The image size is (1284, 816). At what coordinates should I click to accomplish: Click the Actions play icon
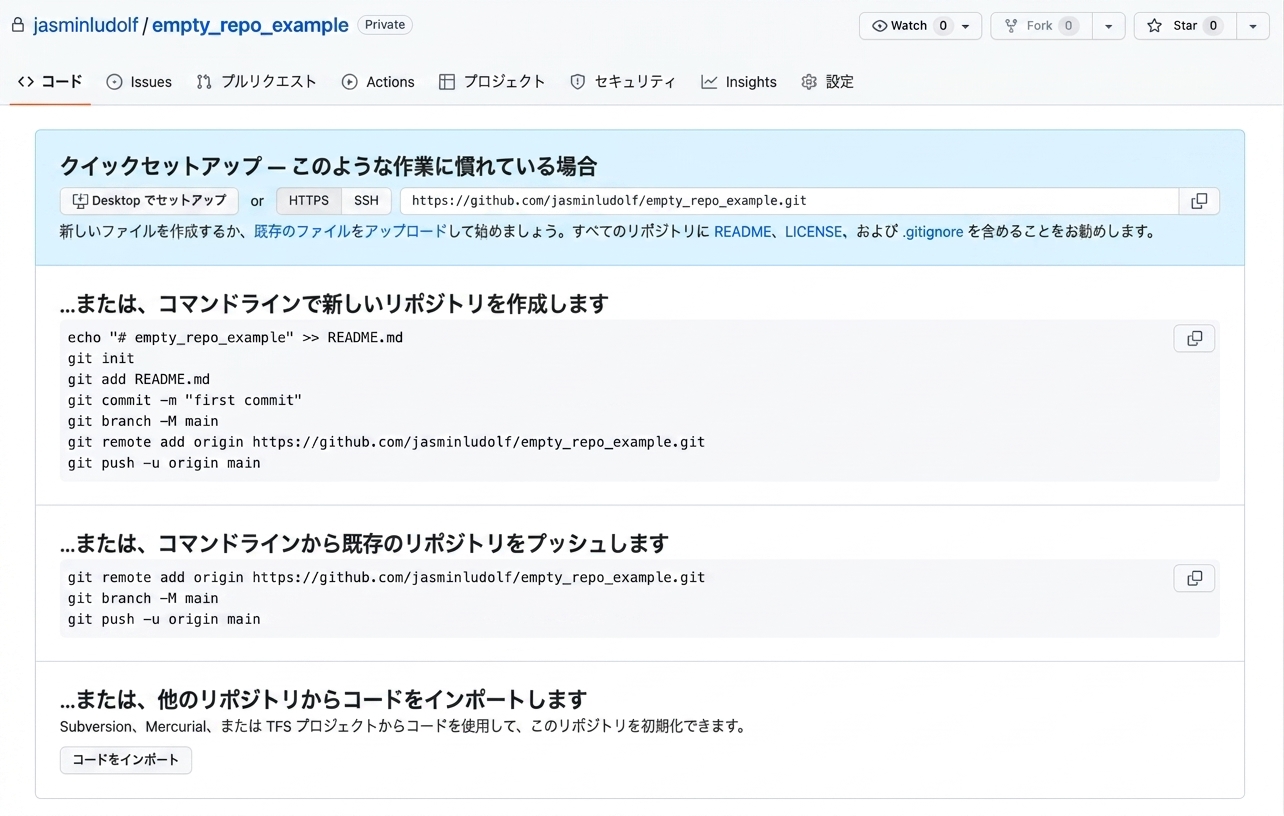click(x=349, y=82)
